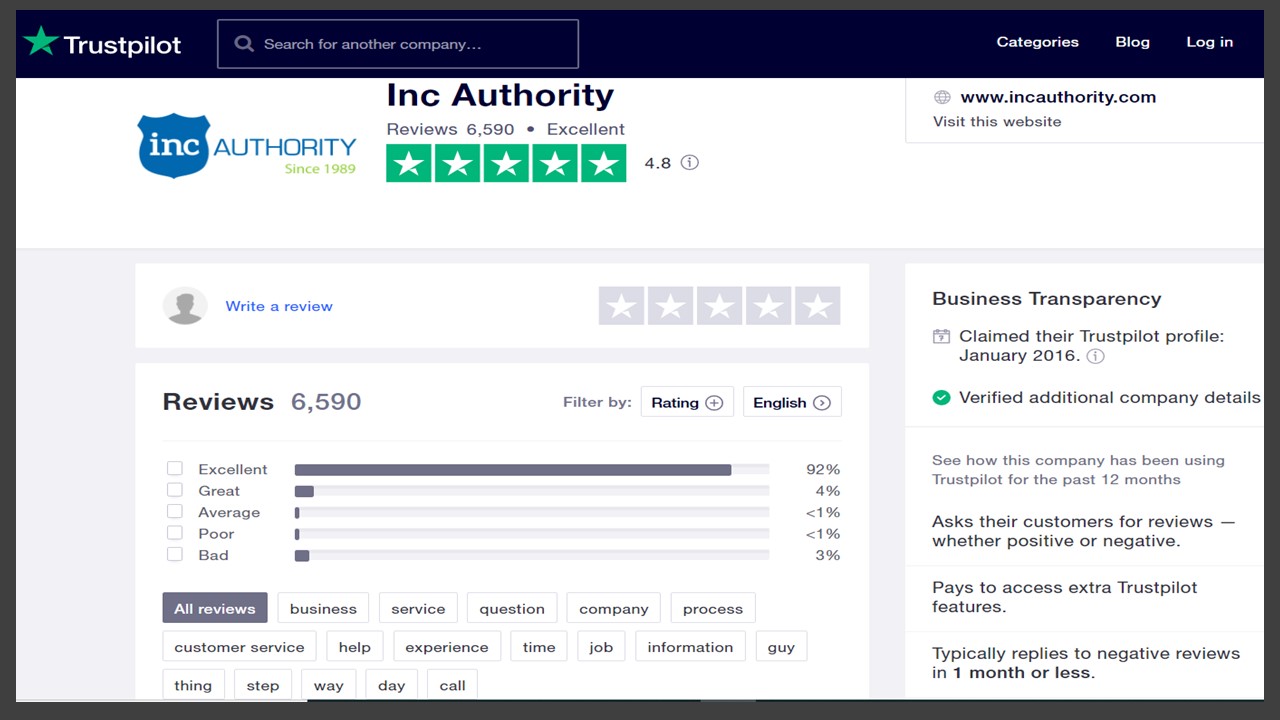Screen dimensions: 1280x720
Task: Click the Poor <1% rating bar
Action: pos(532,534)
